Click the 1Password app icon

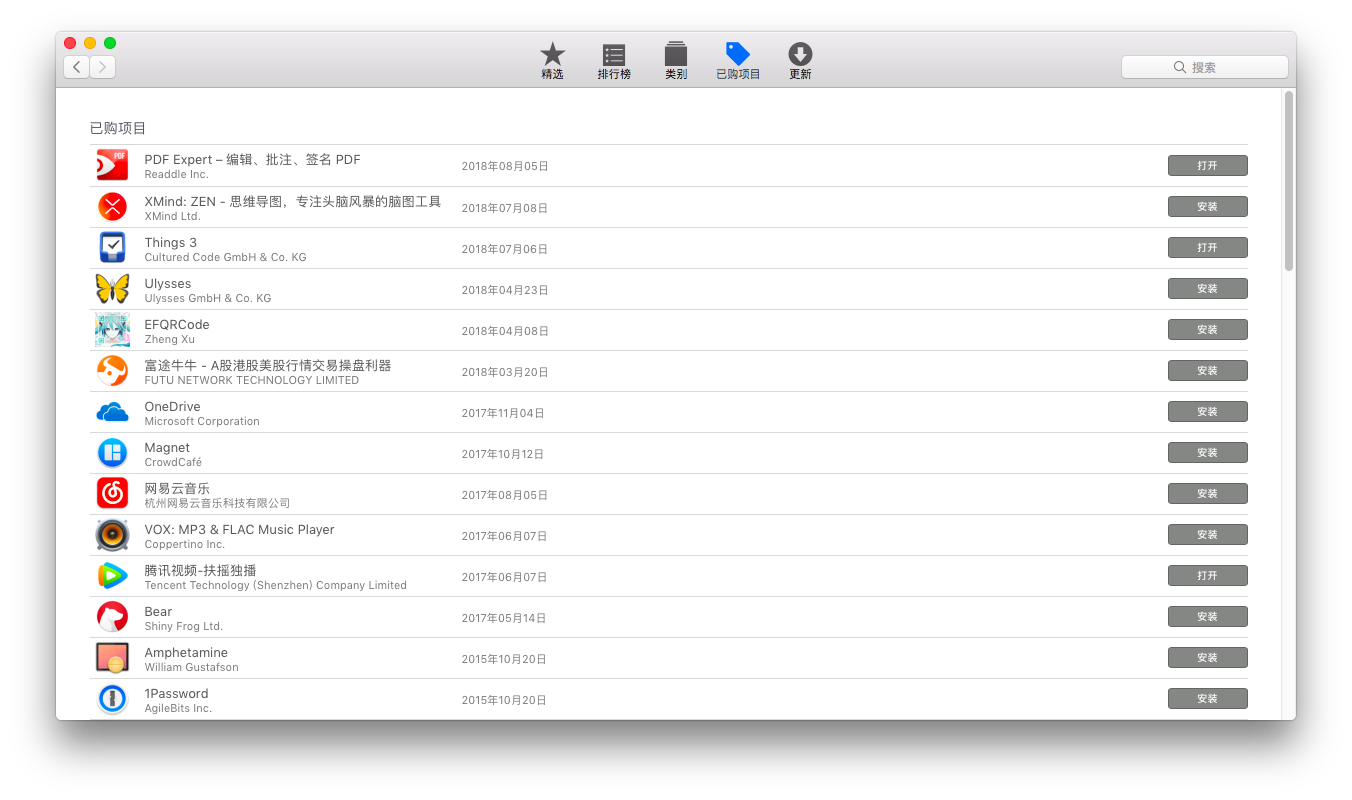coord(112,699)
